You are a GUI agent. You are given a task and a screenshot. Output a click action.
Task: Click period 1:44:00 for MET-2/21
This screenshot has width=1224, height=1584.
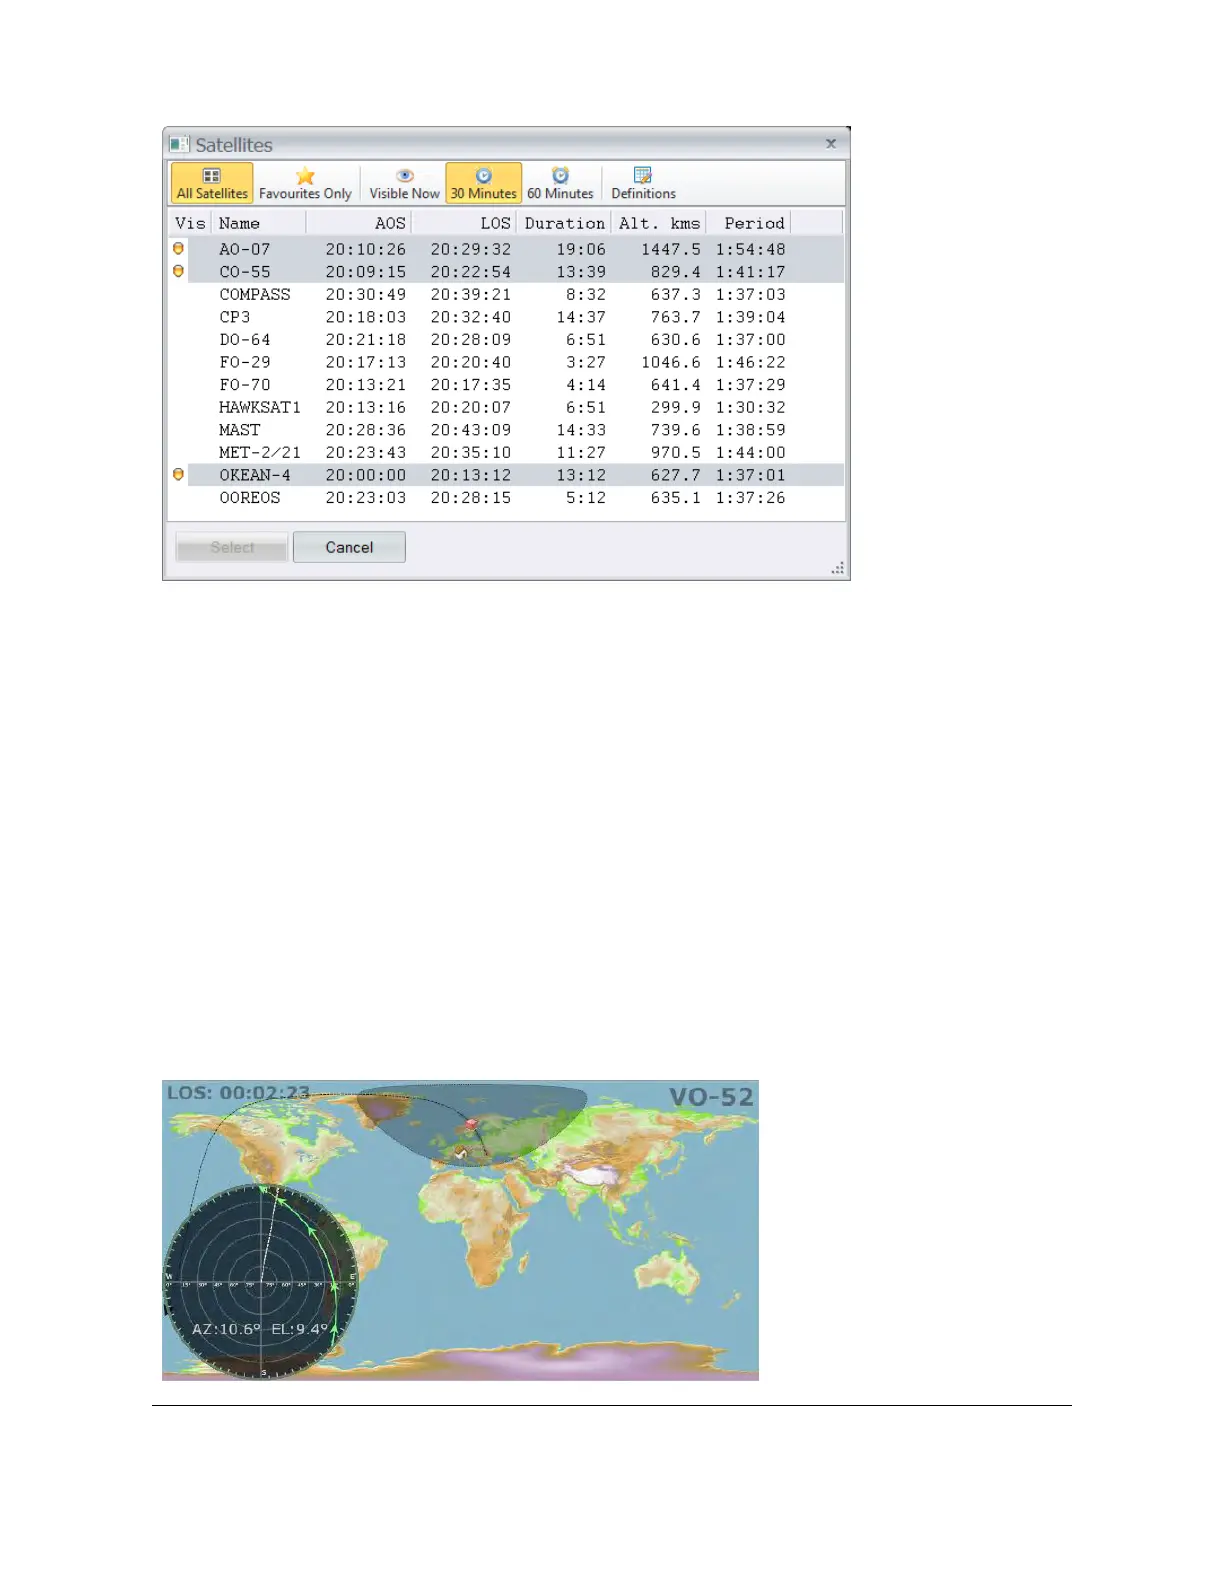(750, 452)
